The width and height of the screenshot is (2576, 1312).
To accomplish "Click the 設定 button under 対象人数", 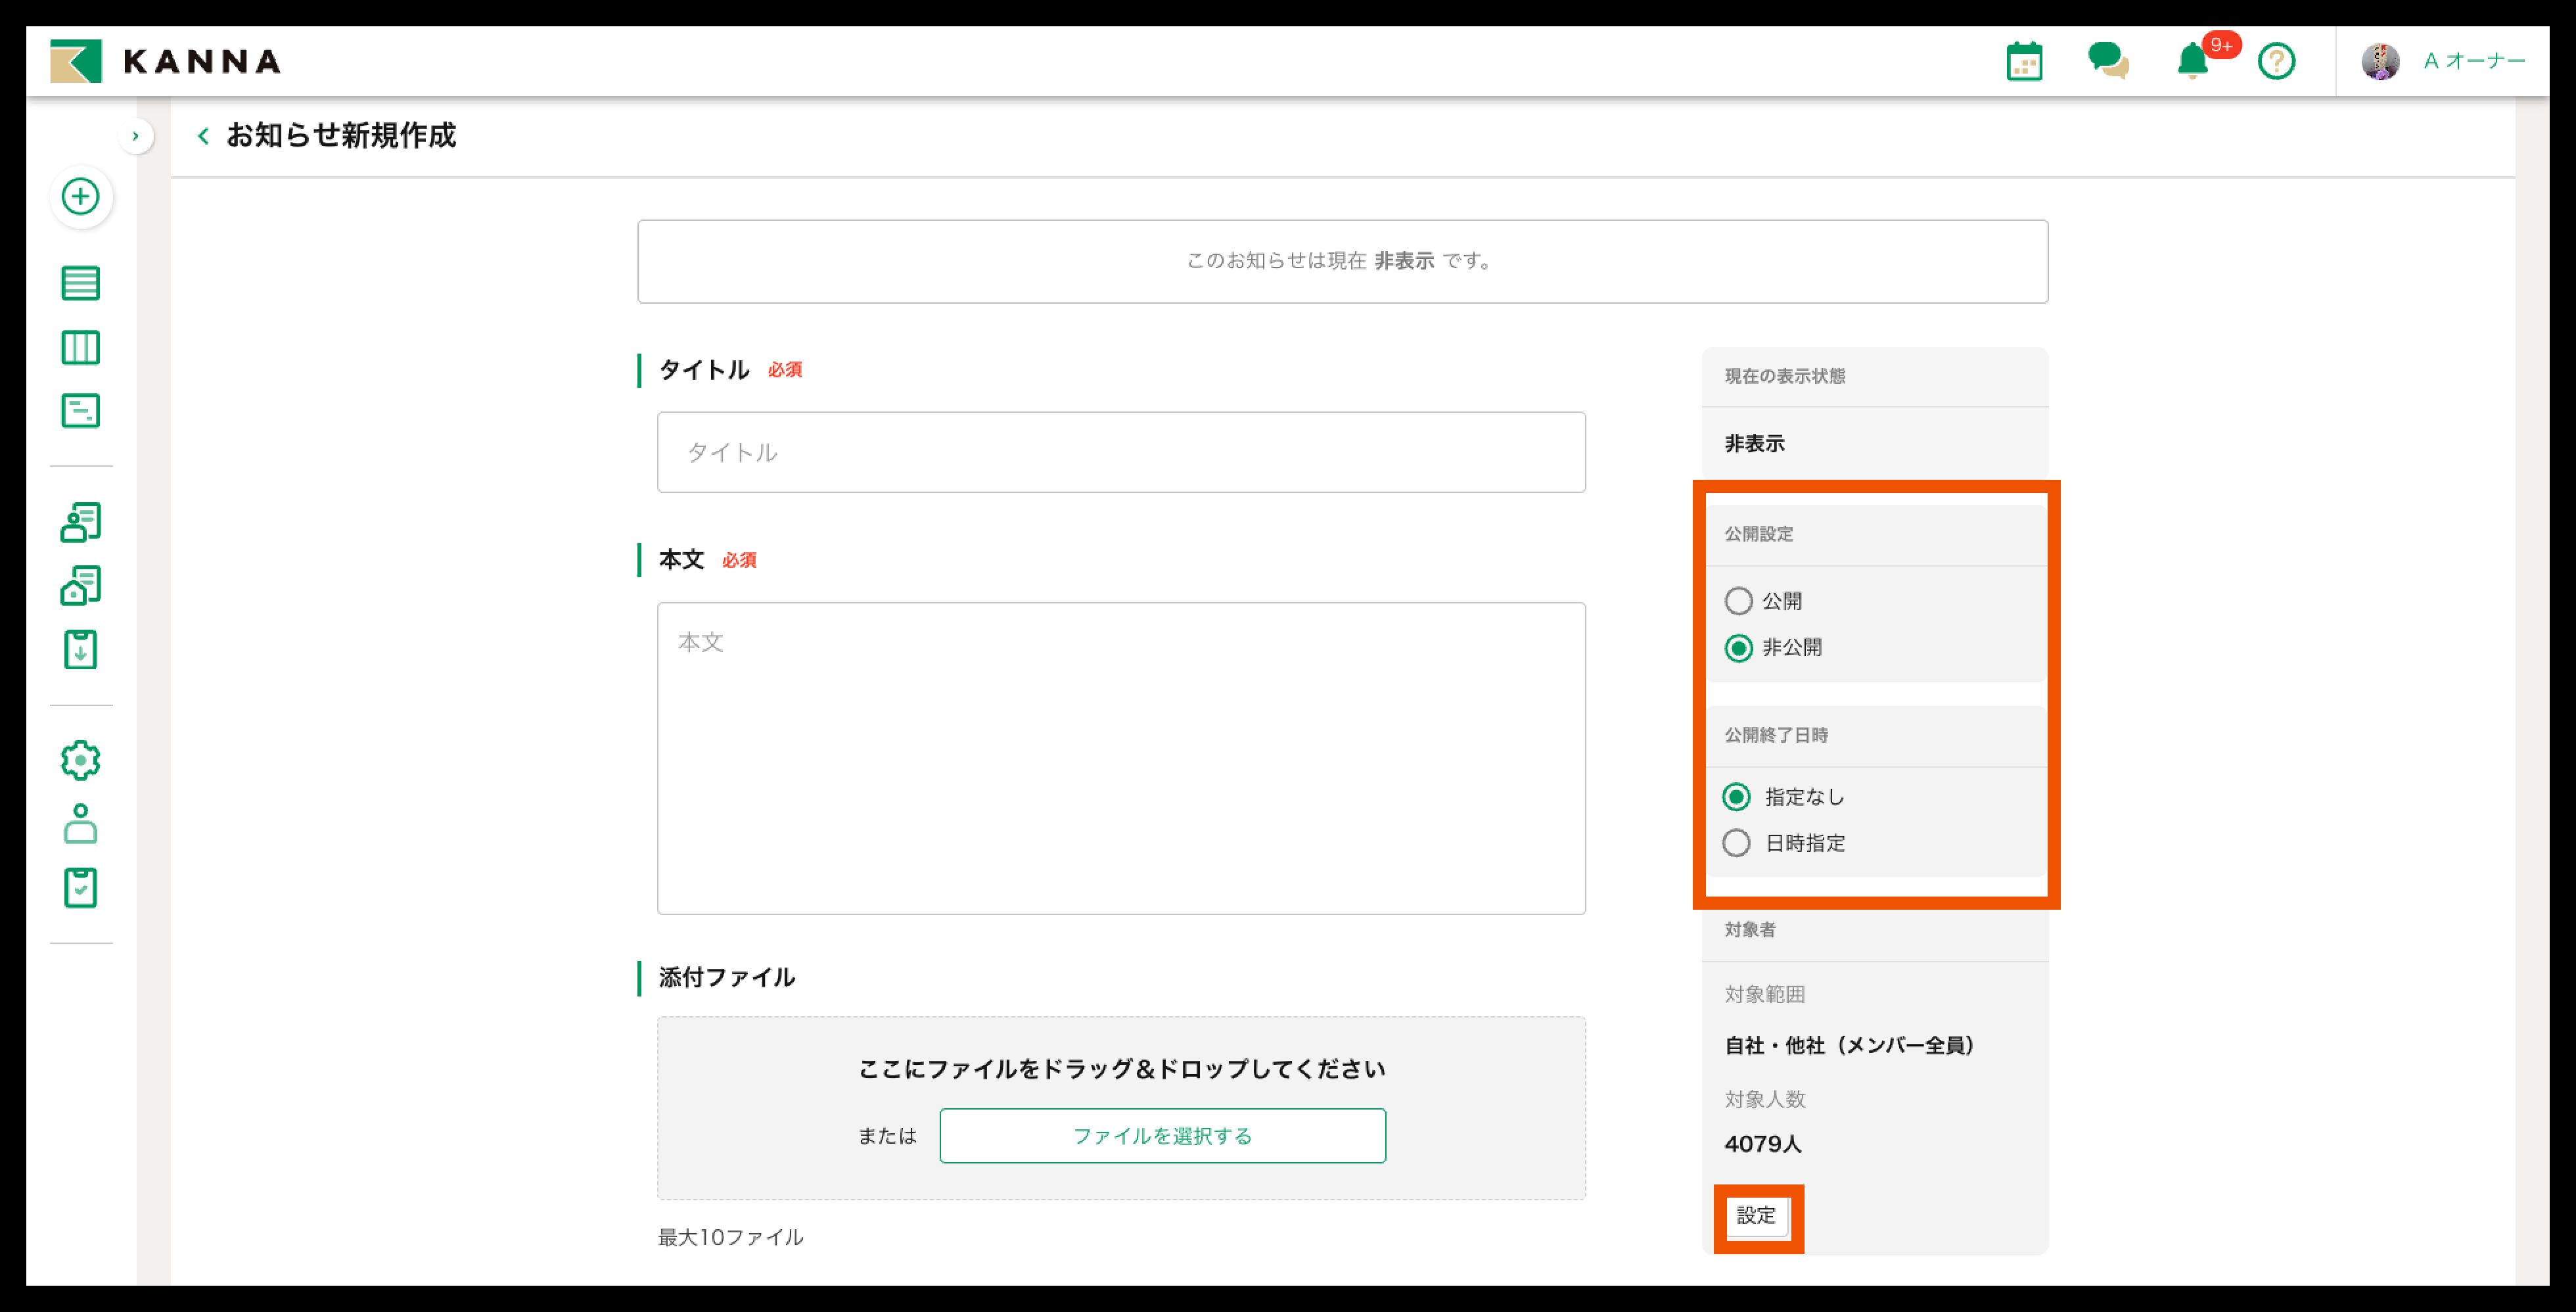I will 1756,1216.
